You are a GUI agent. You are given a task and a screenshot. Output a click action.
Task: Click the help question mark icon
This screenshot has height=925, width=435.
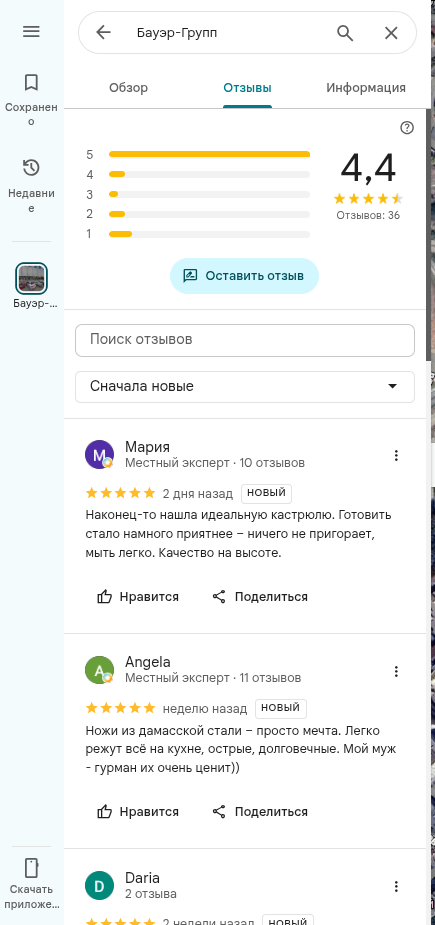[407, 128]
